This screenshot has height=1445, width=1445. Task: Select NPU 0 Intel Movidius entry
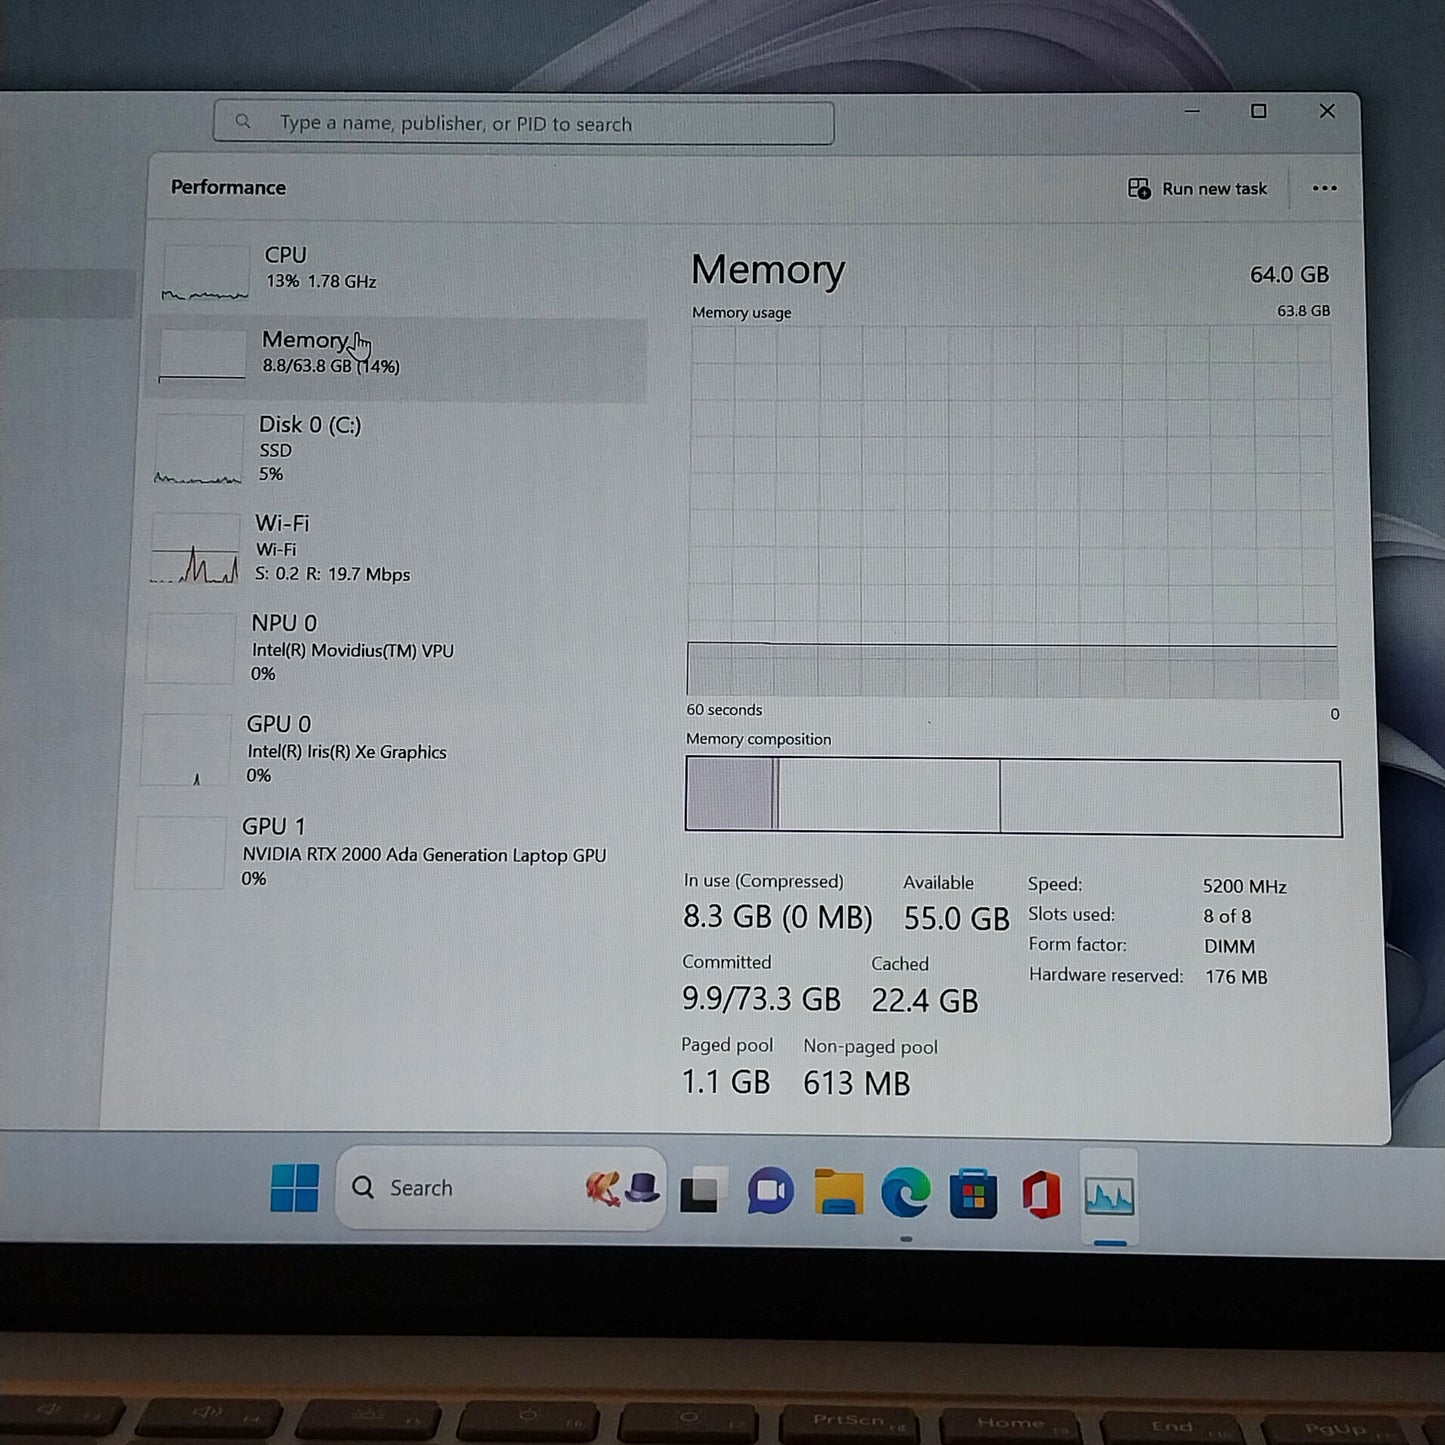(390, 648)
